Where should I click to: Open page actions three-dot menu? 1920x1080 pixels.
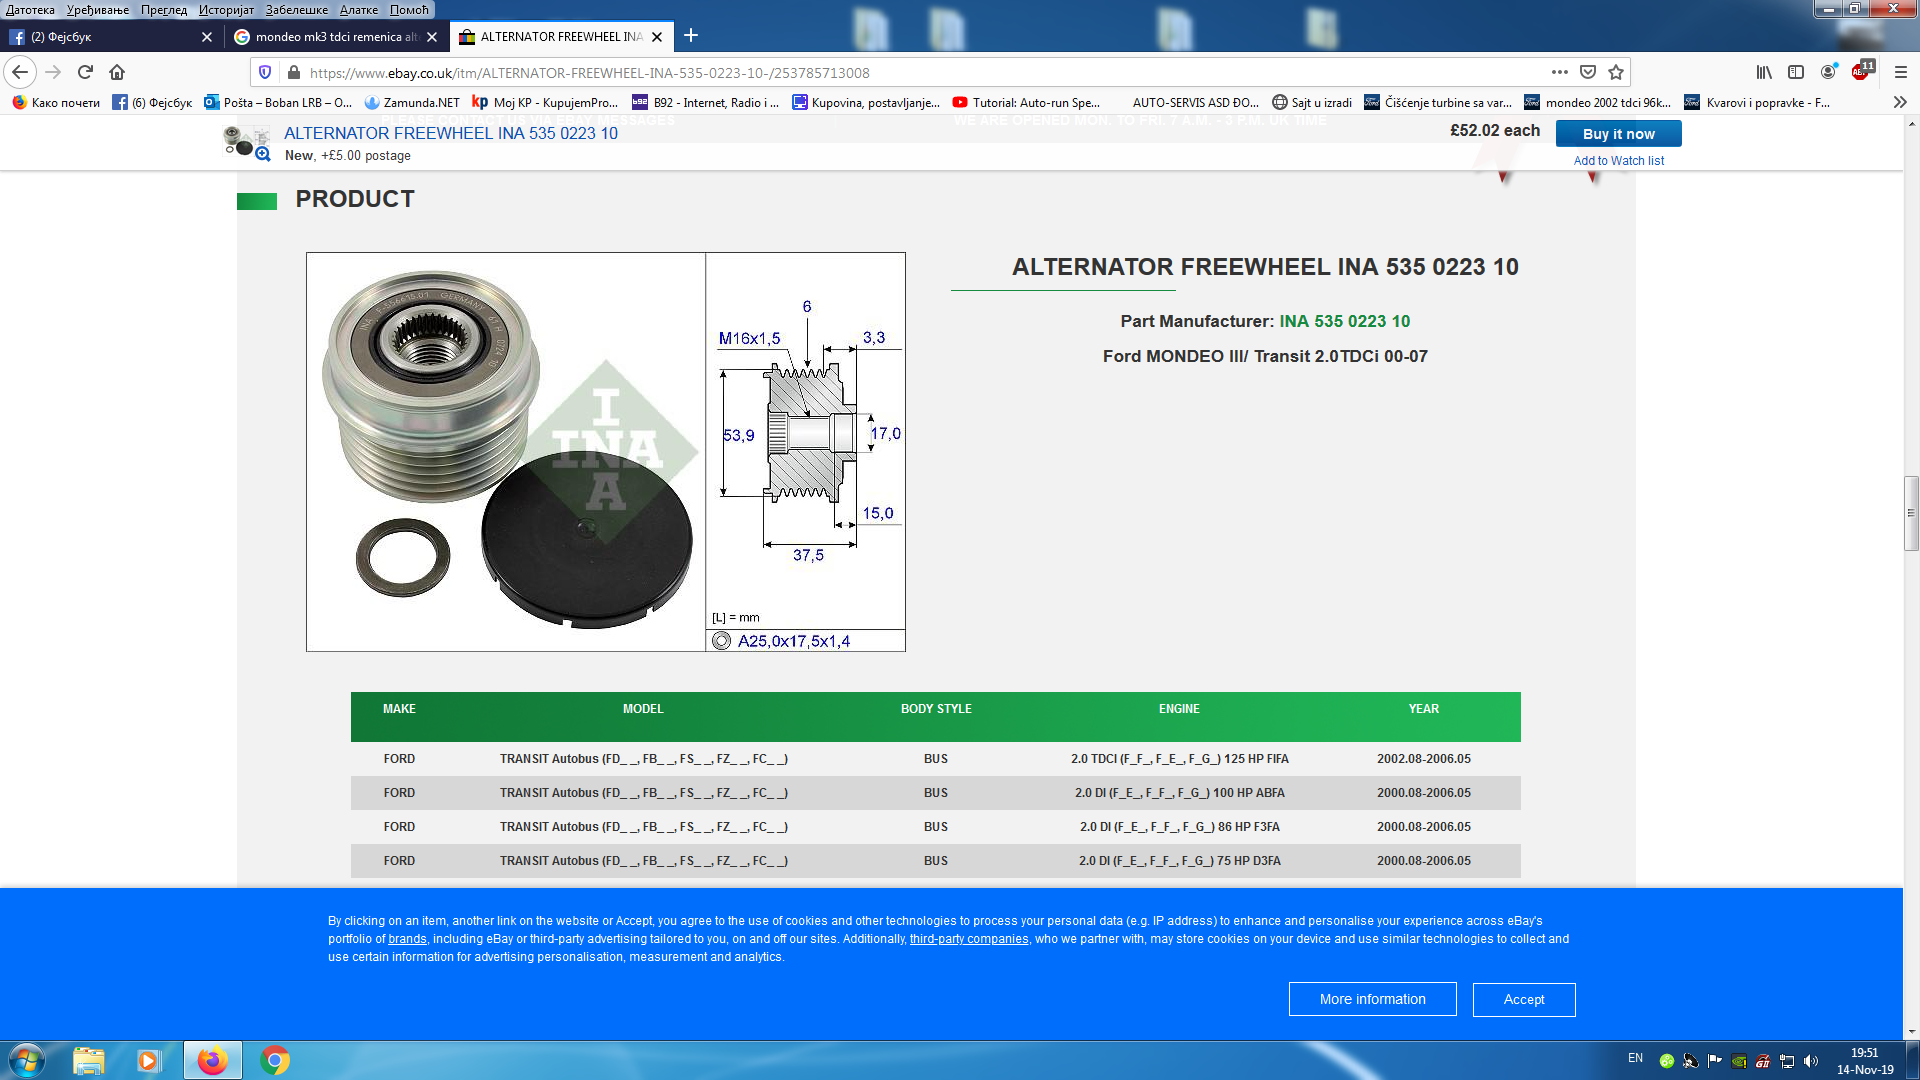(x=1559, y=72)
